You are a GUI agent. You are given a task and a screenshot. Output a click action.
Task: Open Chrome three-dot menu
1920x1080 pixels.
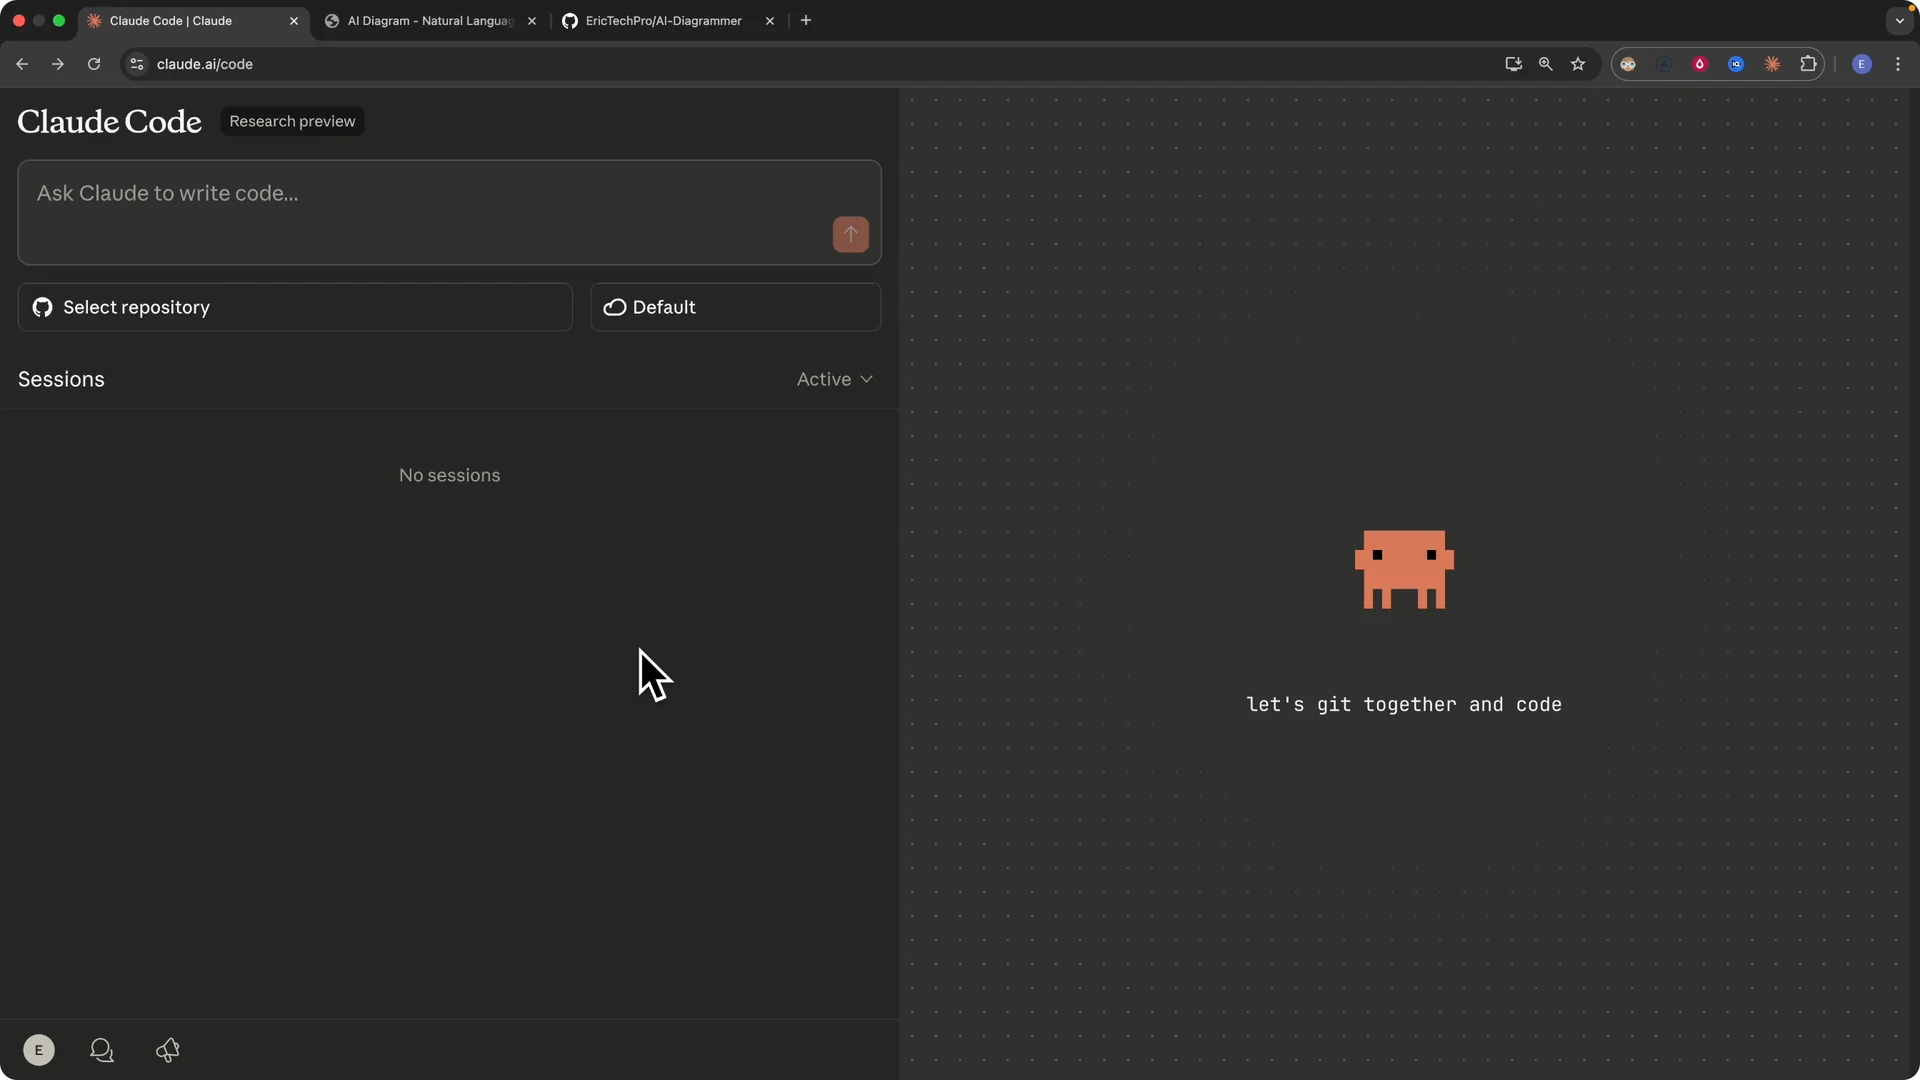(x=1898, y=64)
